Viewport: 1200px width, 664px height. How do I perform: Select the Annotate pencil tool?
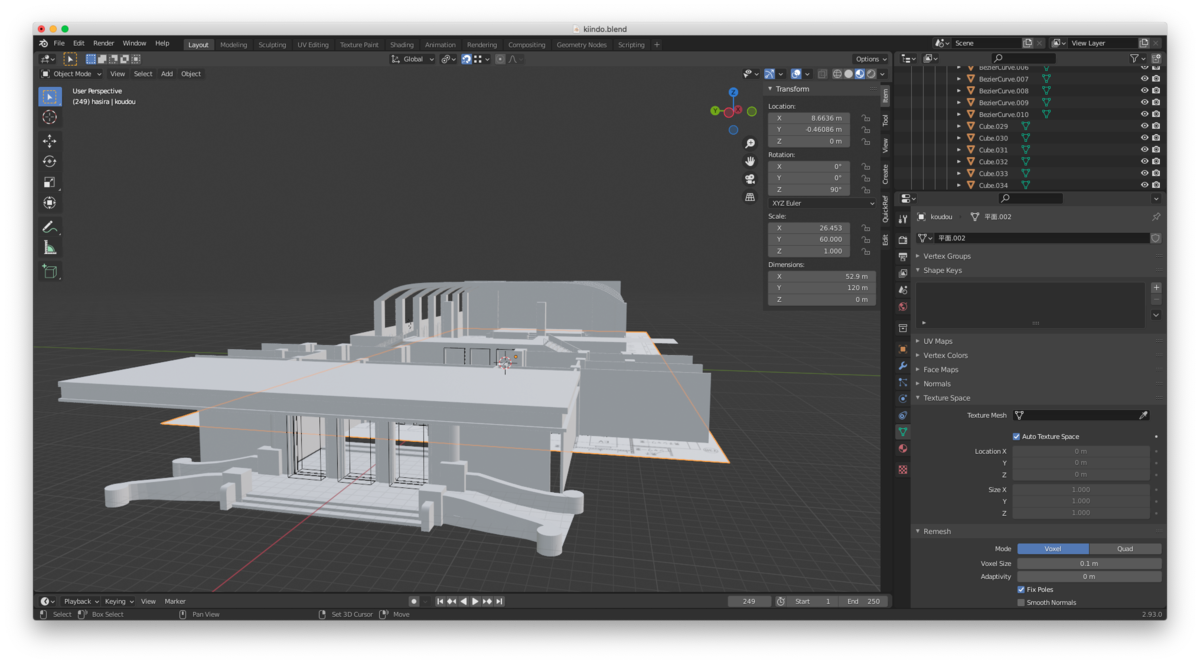click(50, 227)
